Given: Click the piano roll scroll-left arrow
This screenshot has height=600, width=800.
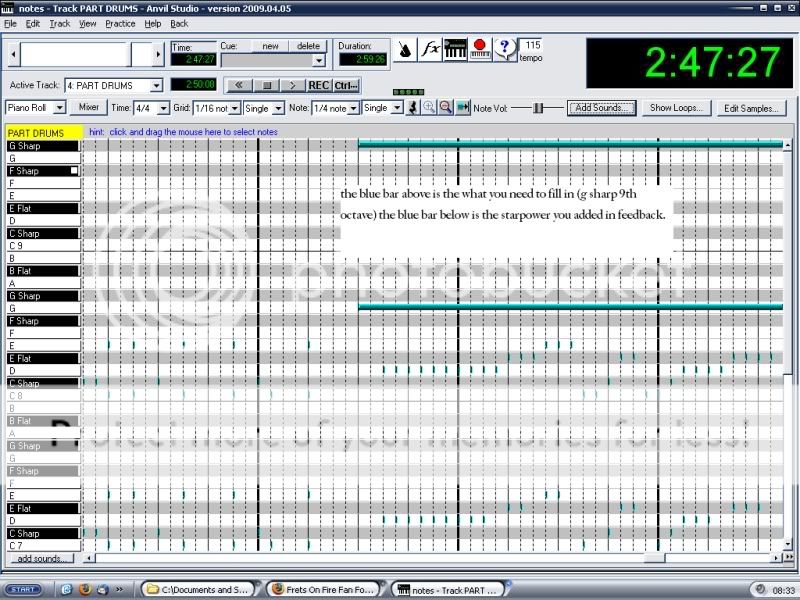Looking at the screenshot, I should coord(89,558).
